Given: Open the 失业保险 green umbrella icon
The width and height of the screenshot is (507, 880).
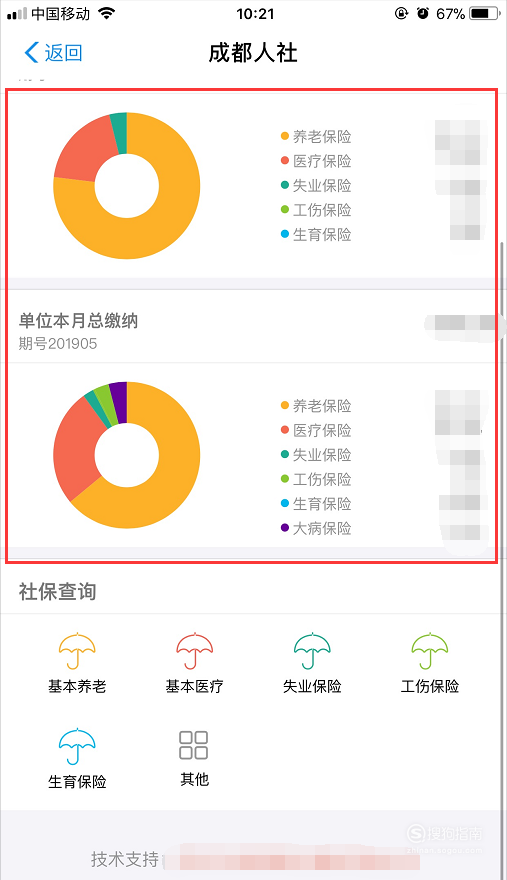Looking at the screenshot, I should (312, 651).
